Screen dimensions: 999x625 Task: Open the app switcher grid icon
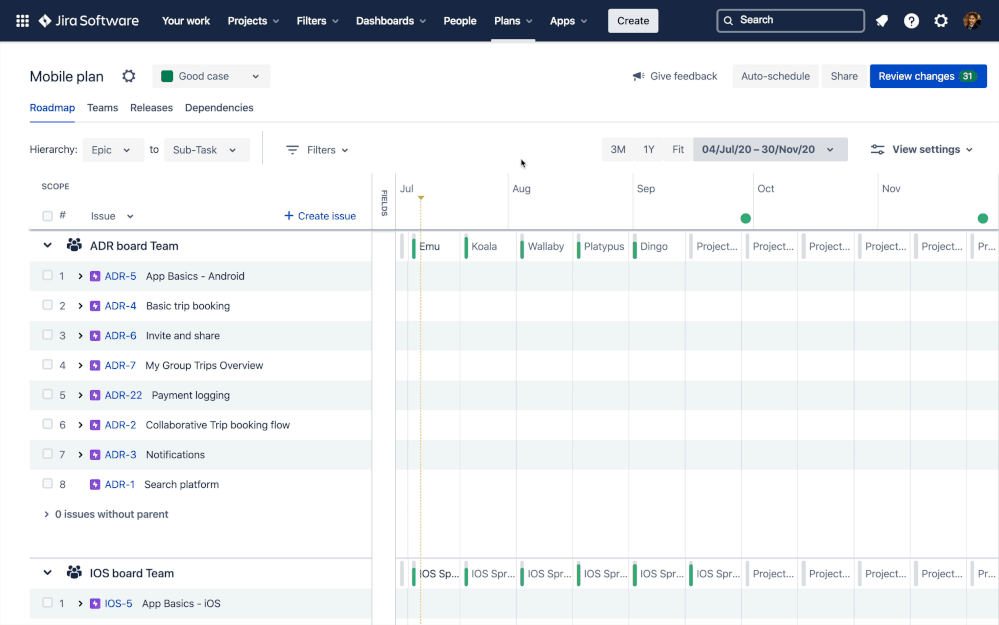(x=22, y=21)
